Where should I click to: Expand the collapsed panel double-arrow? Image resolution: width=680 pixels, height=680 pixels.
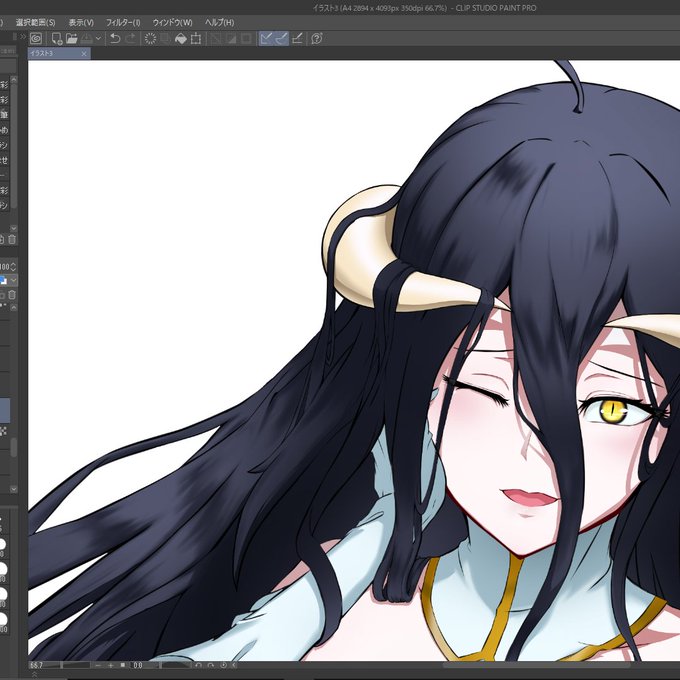[x=23, y=37]
